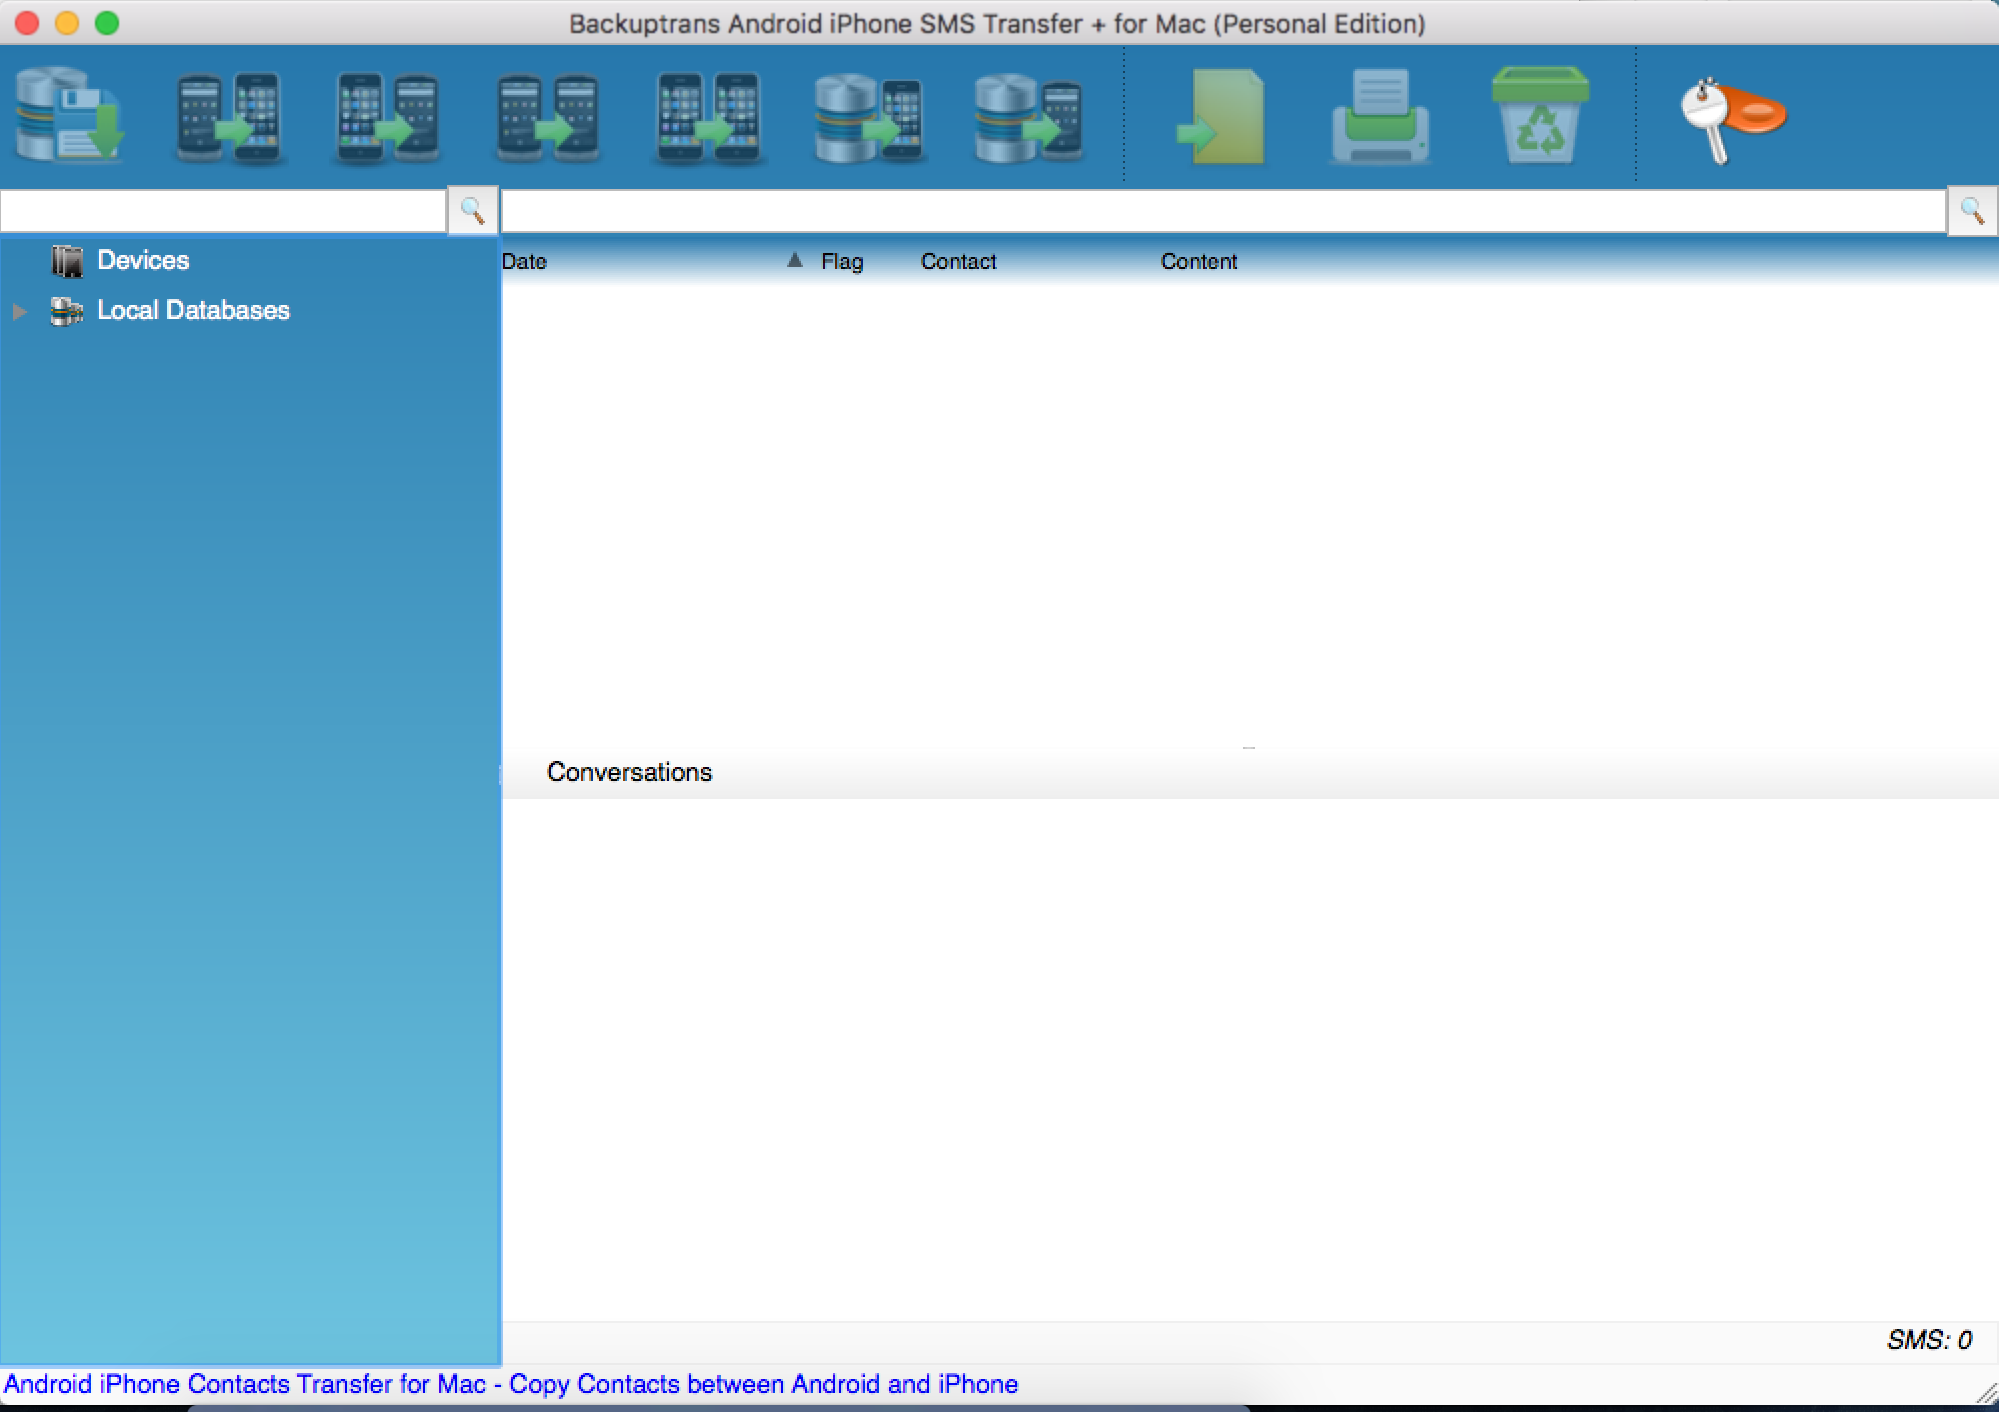
Task: Click Transfer SMS from iPhone to Android icon
Action: point(388,117)
